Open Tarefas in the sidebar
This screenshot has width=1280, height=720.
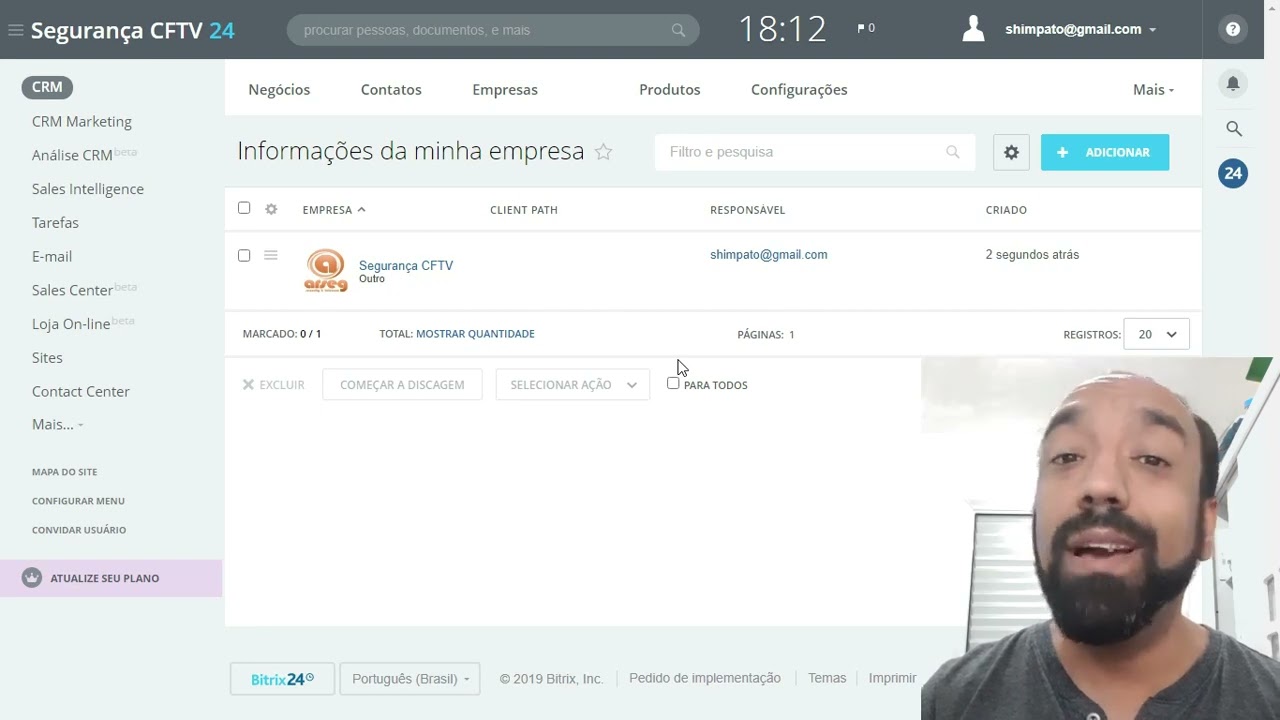55,222
